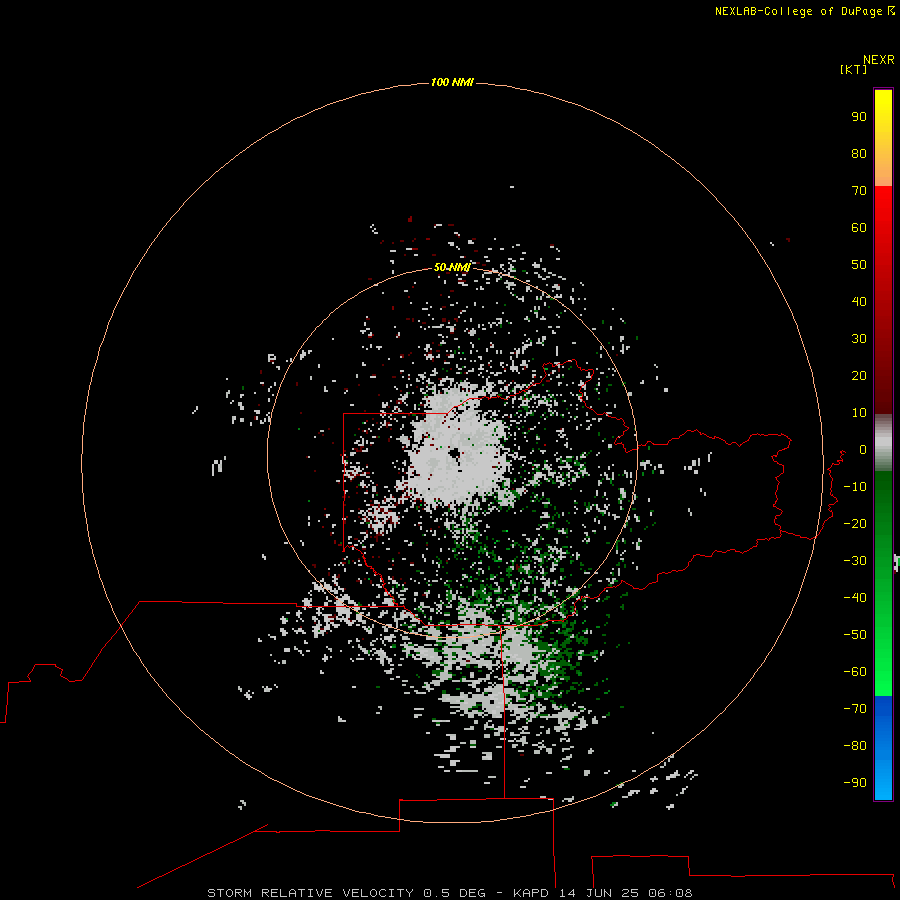The image size is (900, 900).
Task: Click the 60 value on the velocity scale
Action: tap(859, 228)
